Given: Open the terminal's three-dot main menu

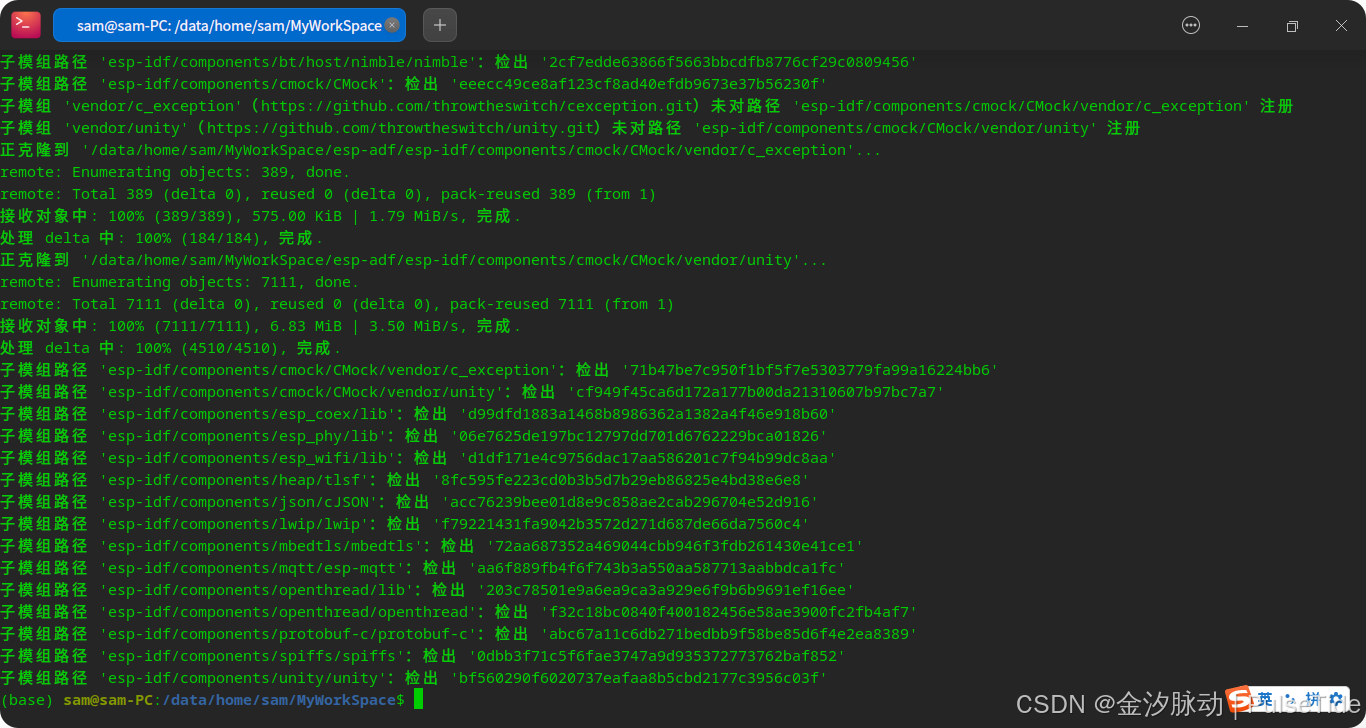Looking at the screenshot, I should point(1191,26).
